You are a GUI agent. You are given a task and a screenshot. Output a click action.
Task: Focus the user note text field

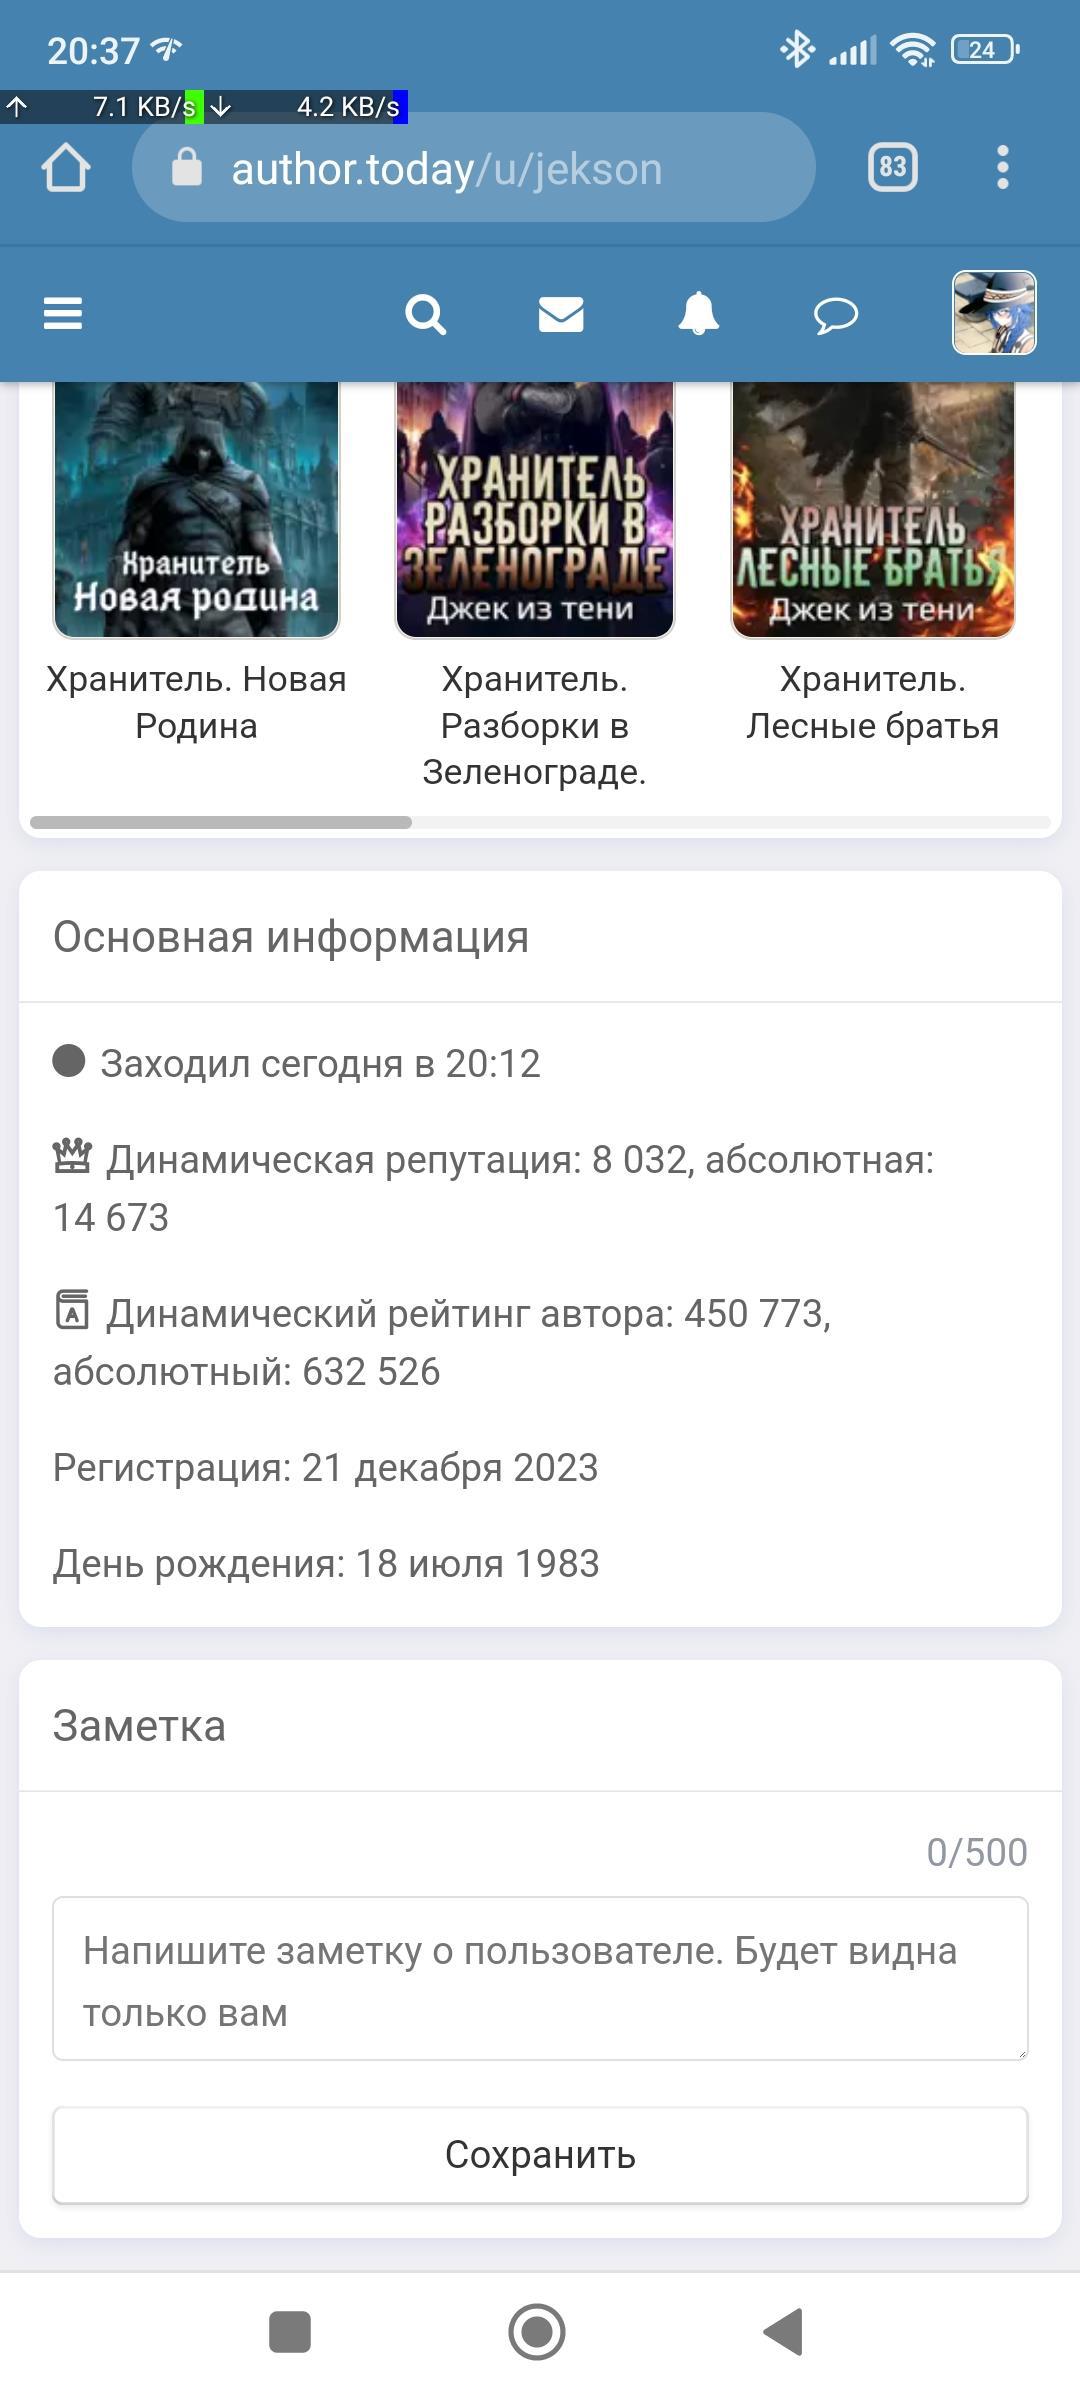[x=540, y=1978]
